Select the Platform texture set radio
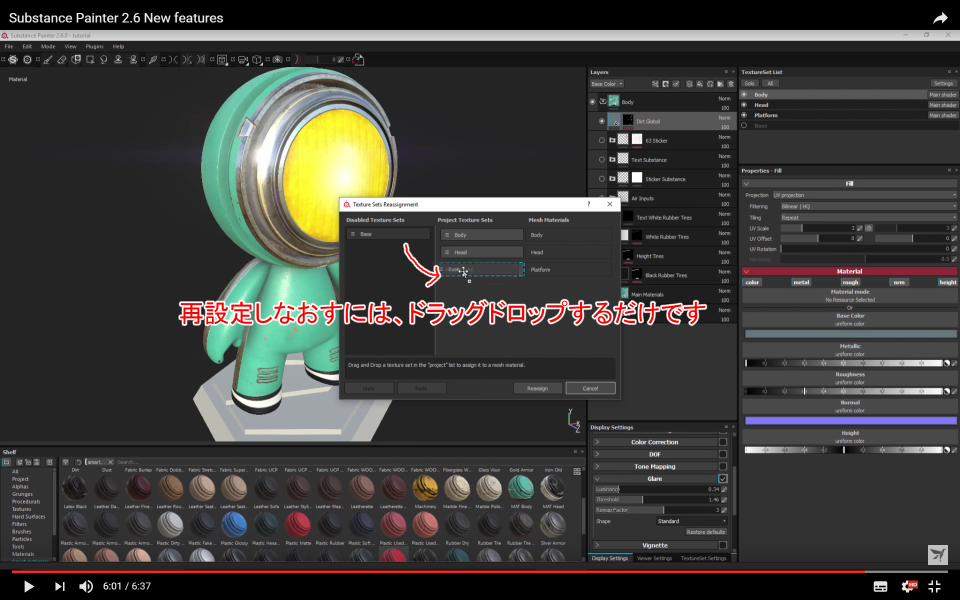Image resolution: width=960 pixels, height=600 pixels. [x=744, y=115]
